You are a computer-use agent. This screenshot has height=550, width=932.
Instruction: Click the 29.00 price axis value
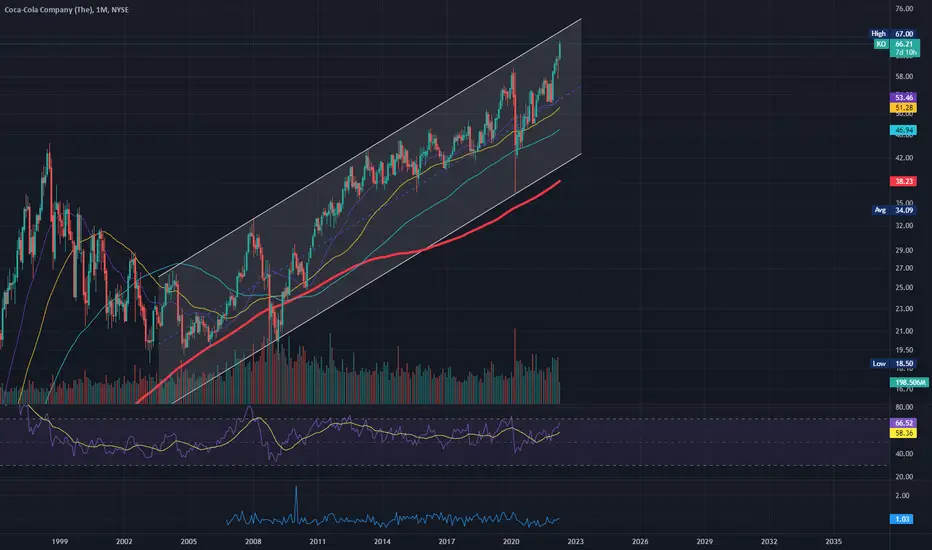click(x=904, y=250)
